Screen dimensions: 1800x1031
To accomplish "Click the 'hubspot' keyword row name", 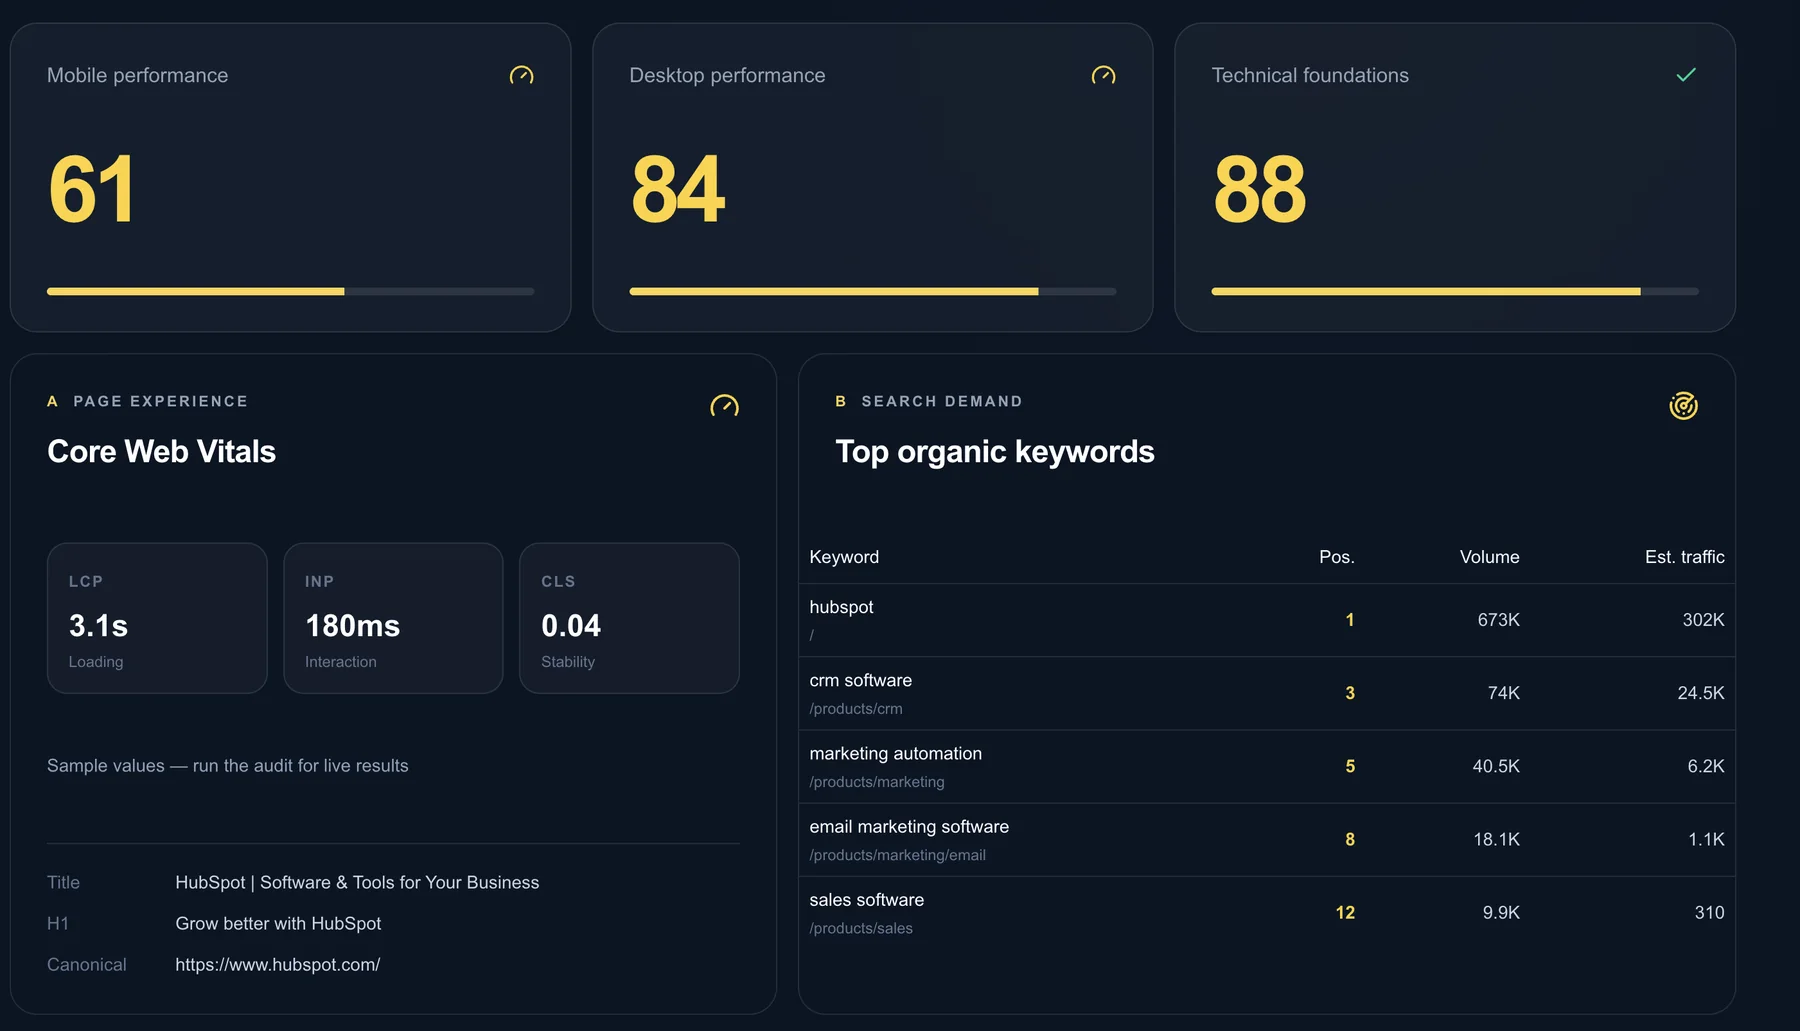I will [841, 607].
